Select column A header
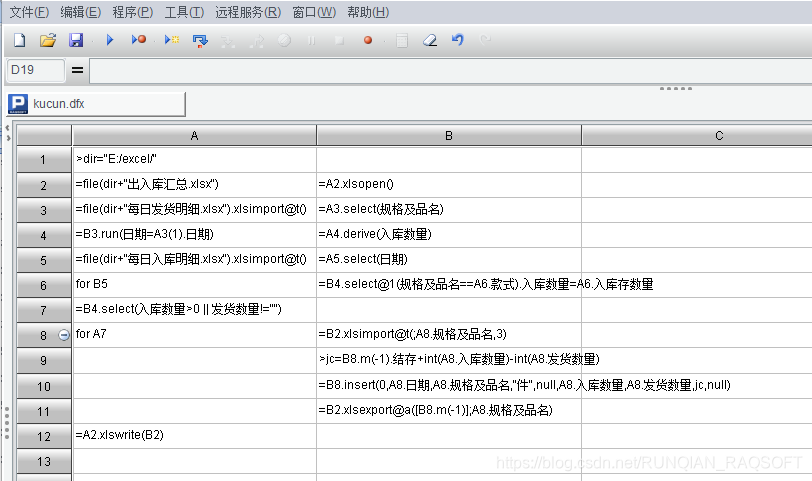This screenshot has height=481, width=812. tap(194, 136)
